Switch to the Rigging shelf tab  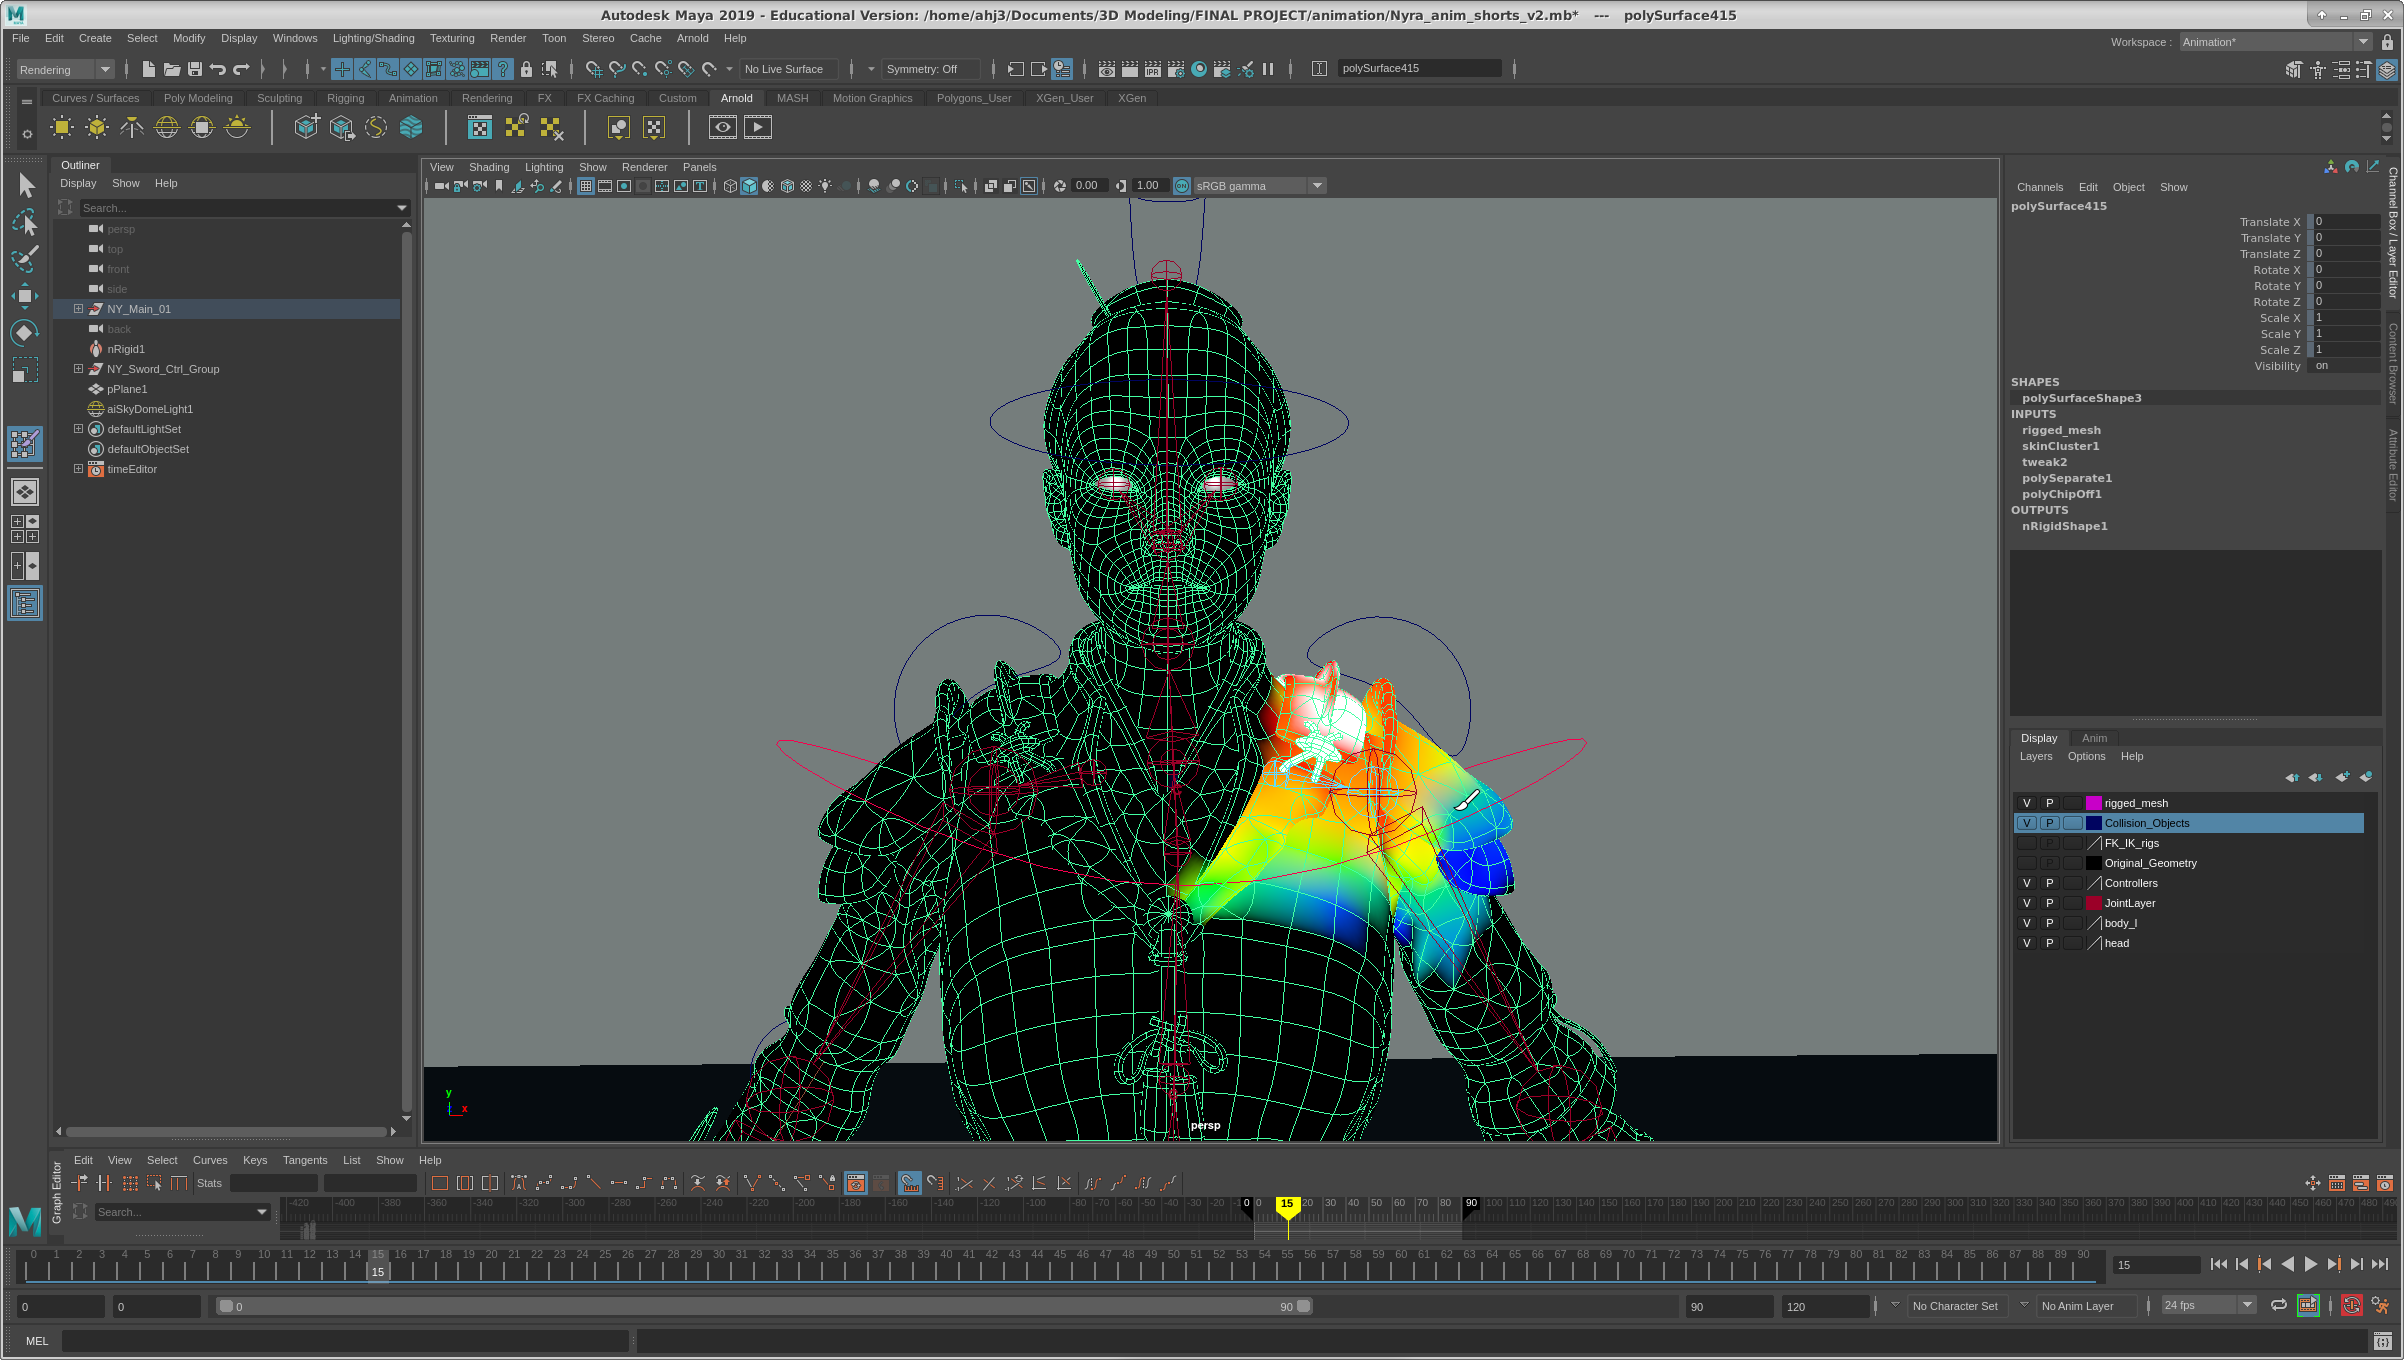345,98
